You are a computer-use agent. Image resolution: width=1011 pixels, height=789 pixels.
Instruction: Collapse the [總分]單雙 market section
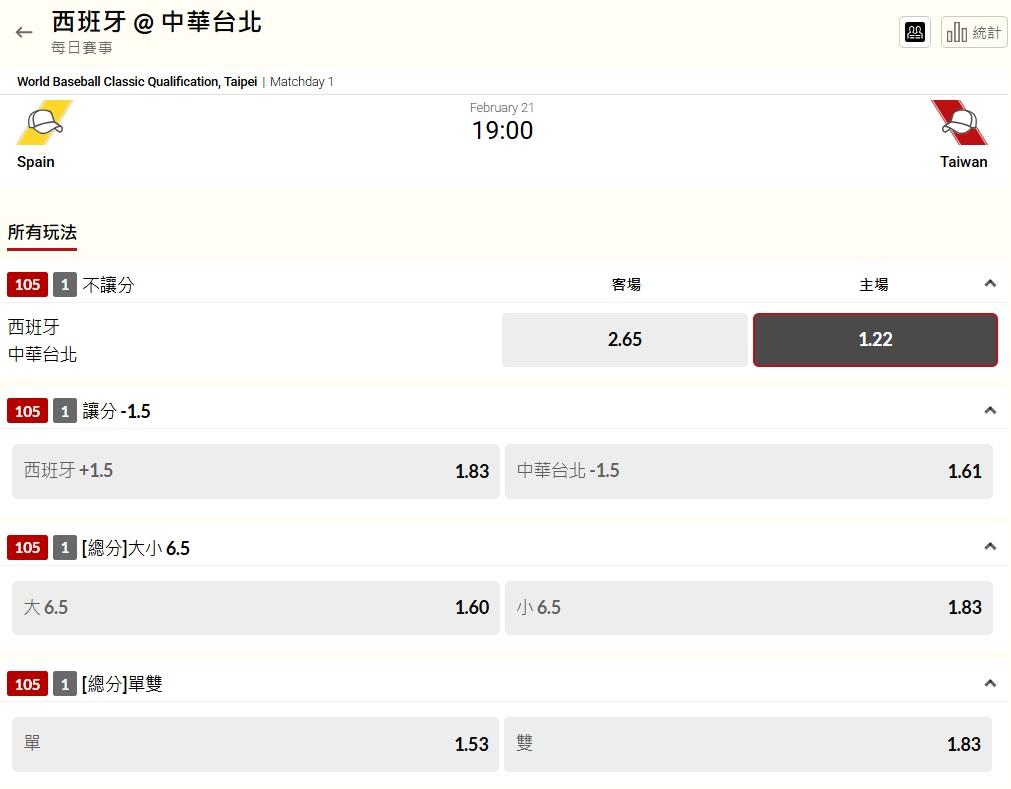click(990, 683)
